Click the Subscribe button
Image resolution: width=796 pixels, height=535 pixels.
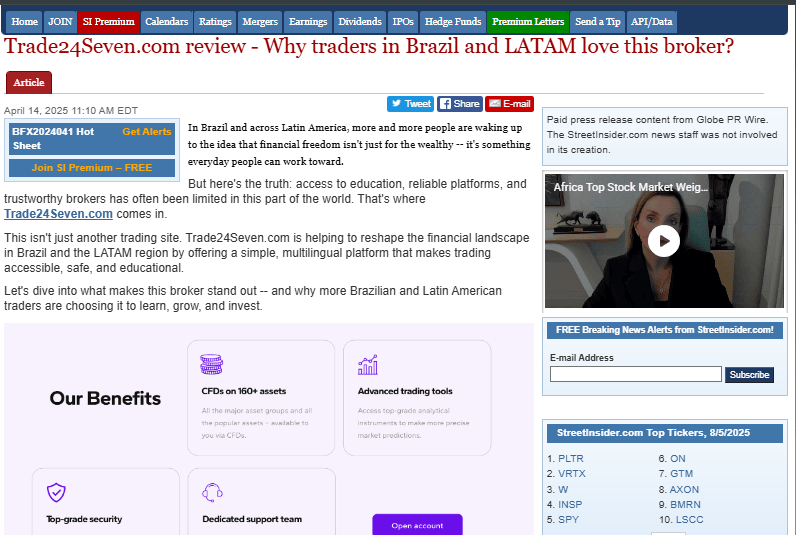tap(749, 375)
